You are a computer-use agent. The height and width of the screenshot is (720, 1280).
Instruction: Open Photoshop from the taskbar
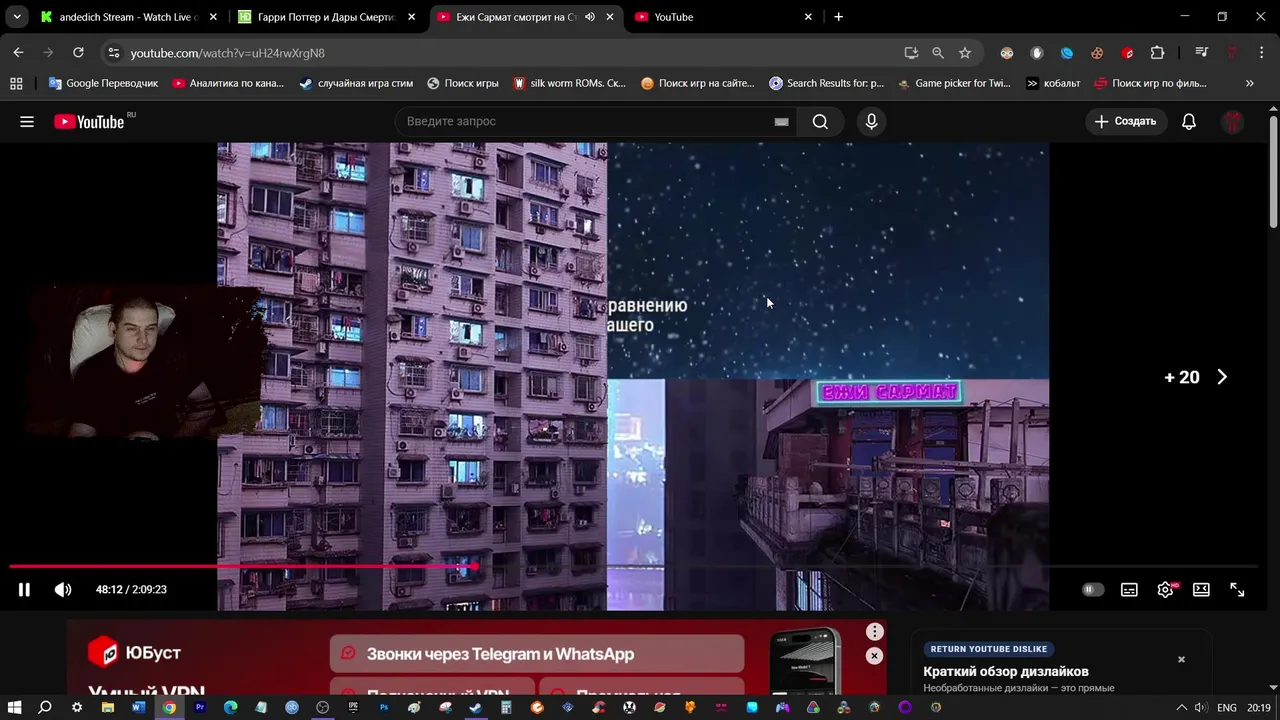(x=384, y=708)
